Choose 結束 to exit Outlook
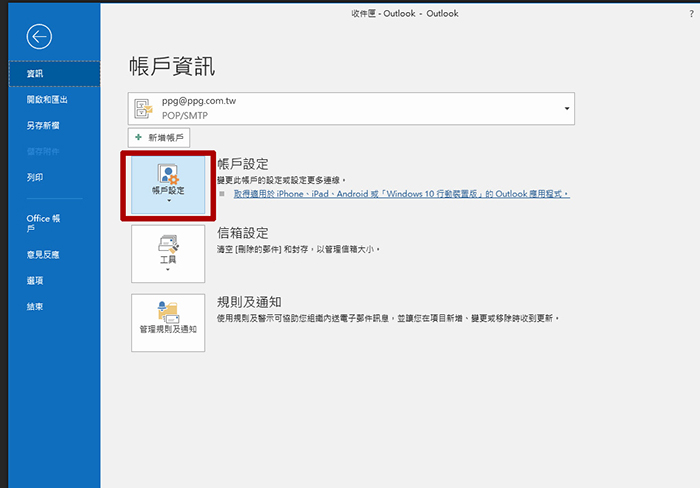Image resolution: width=700 pixels, height=488 pixels. click(35, 307)
